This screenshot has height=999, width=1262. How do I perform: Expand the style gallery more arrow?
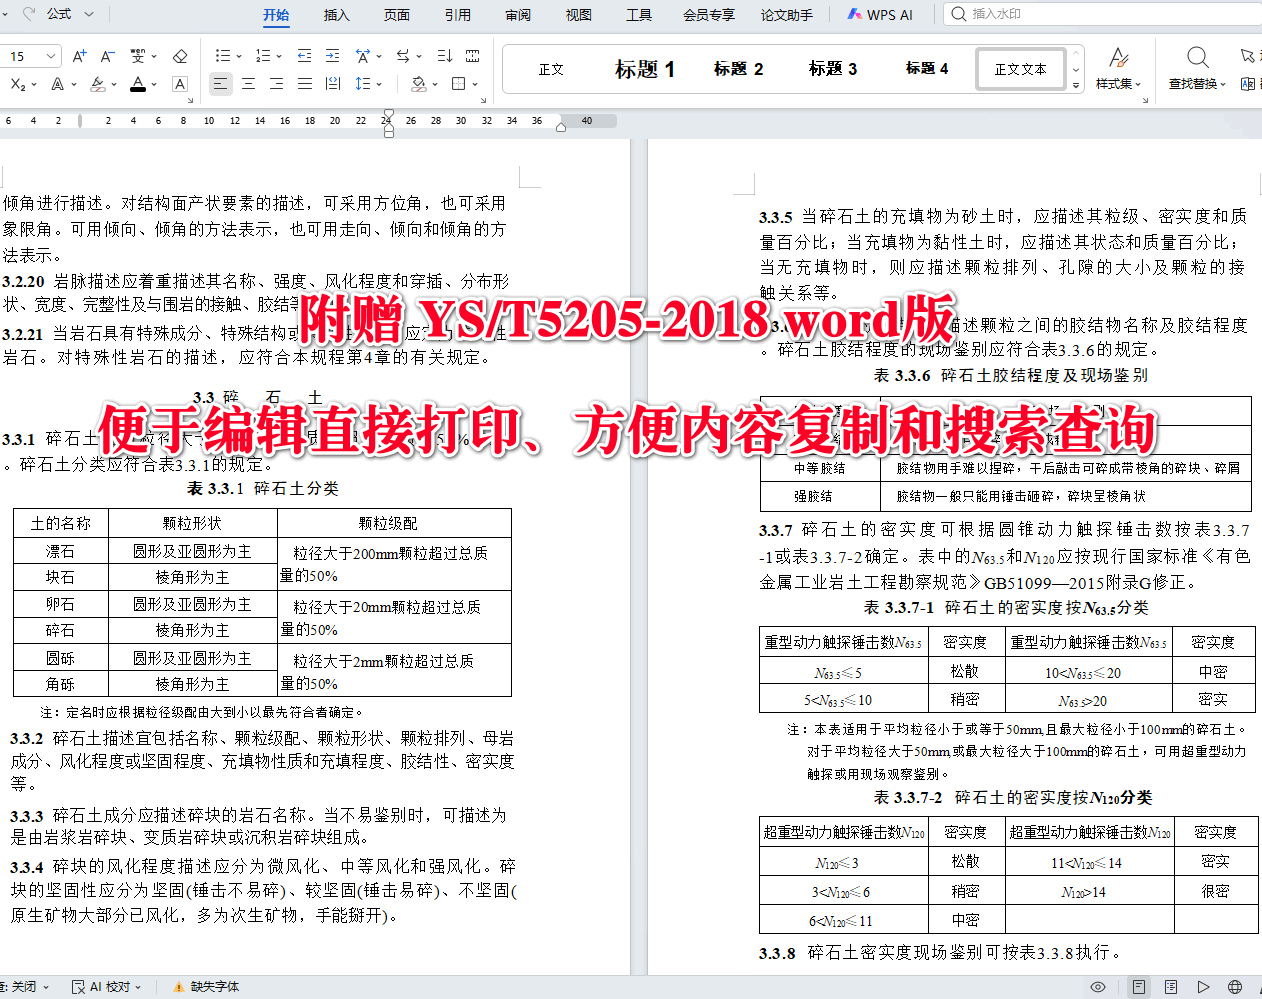pos(1076,86)
